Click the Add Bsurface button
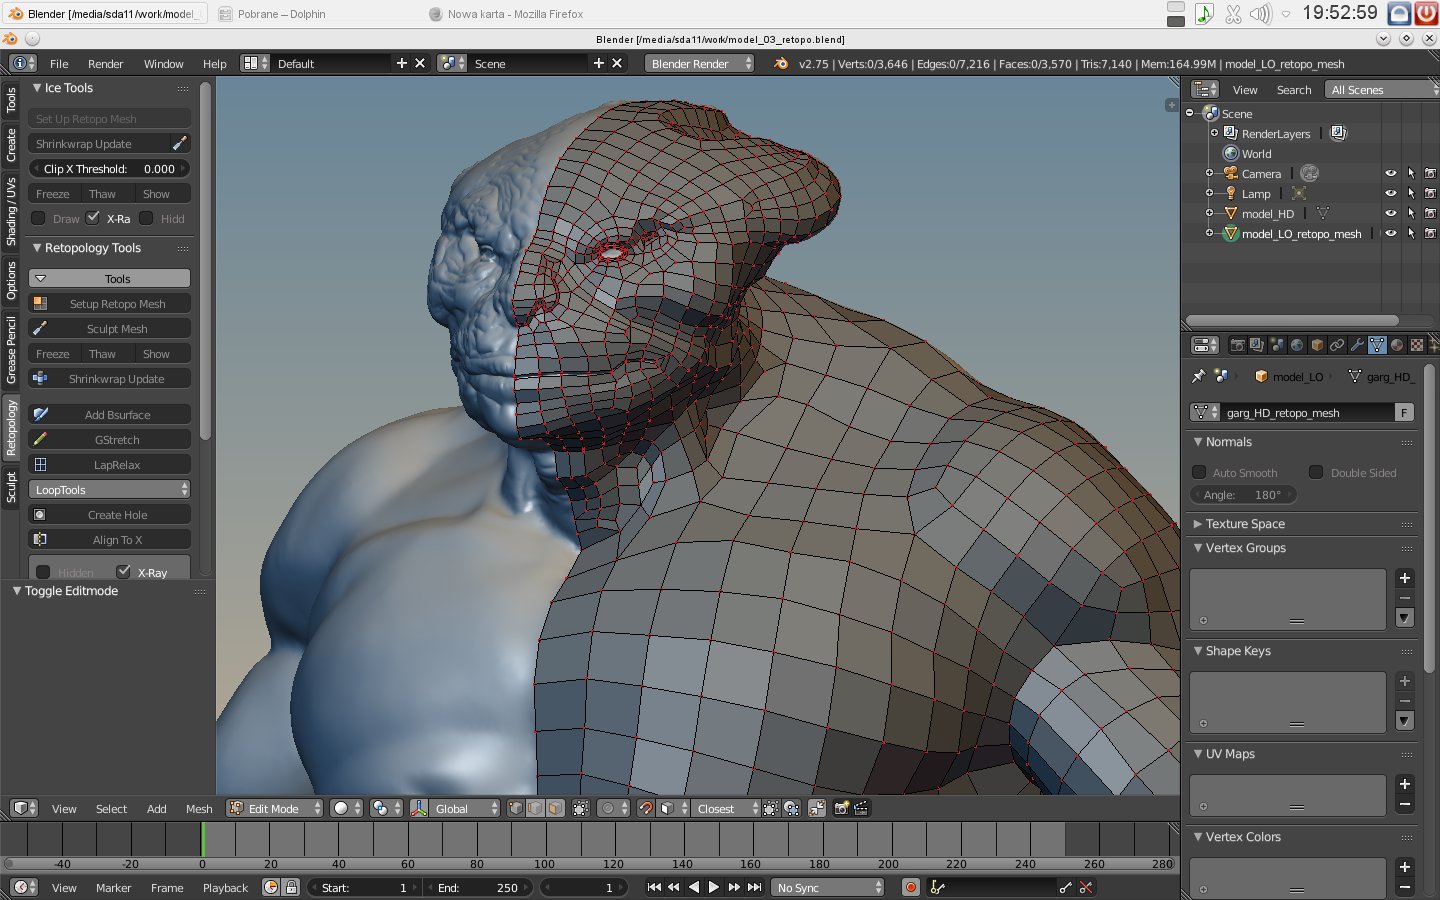This screenshot has height=900, width=1440. (x=110, y=414)
